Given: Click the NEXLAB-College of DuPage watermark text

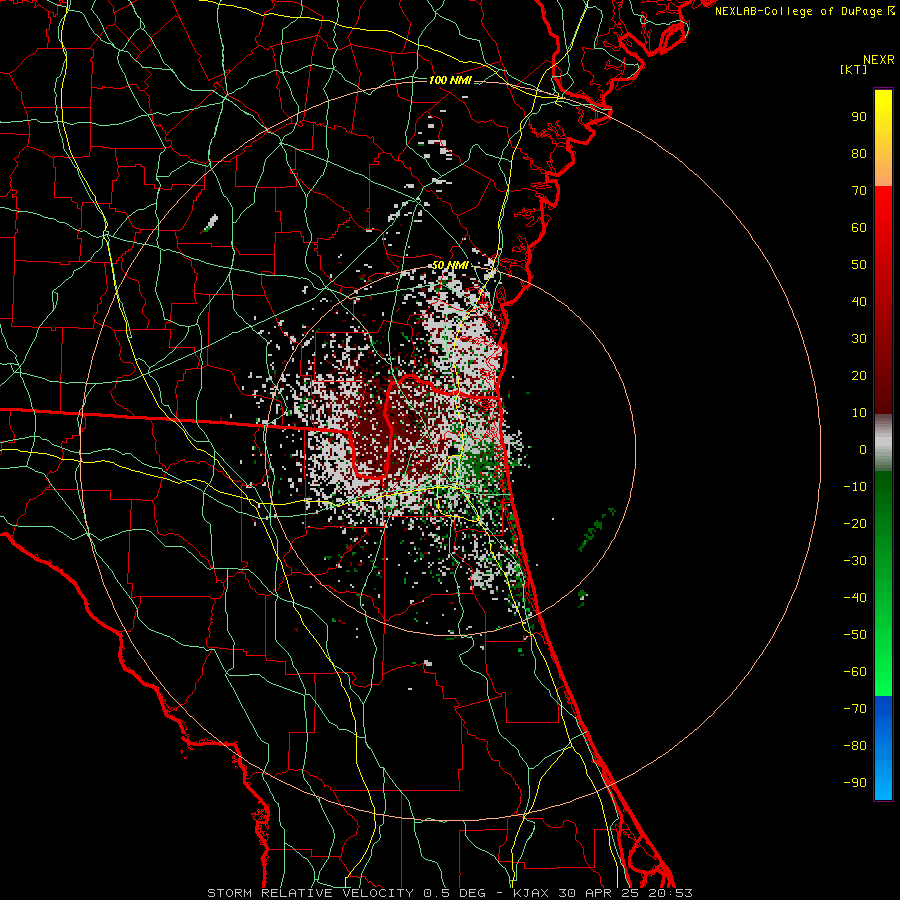Looking at the screenshot, I should click(805, 11).
